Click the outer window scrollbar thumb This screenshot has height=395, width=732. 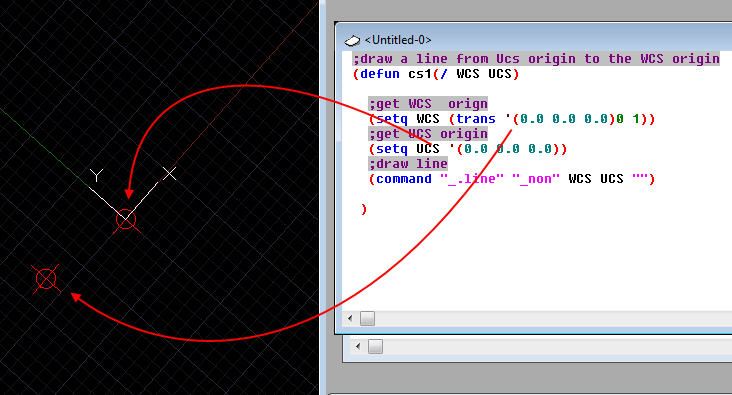tap(375, 346)
